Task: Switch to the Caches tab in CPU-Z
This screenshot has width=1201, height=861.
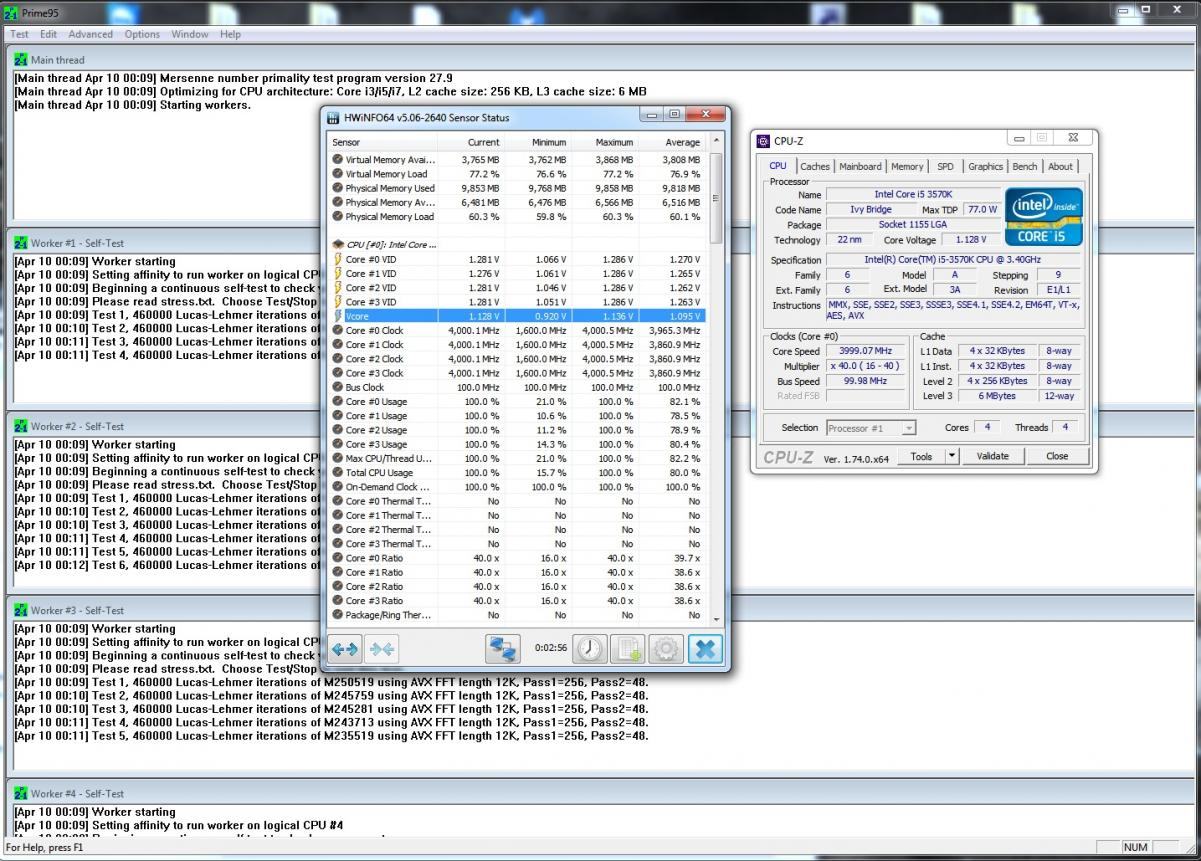Action: (814, 167)
